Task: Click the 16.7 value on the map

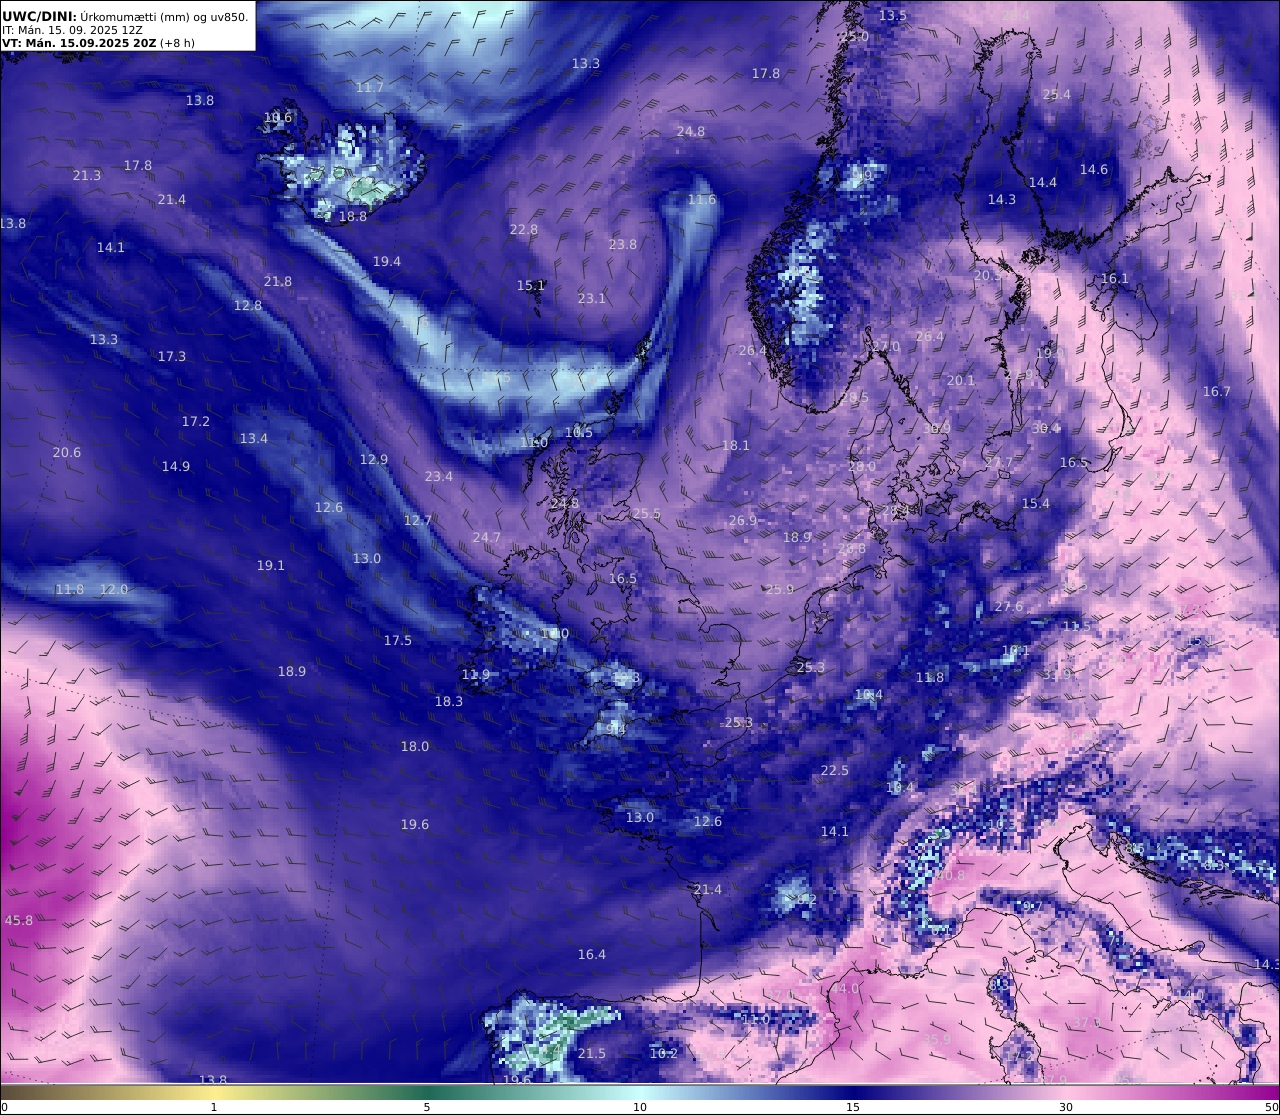Action: point(1217,392)
